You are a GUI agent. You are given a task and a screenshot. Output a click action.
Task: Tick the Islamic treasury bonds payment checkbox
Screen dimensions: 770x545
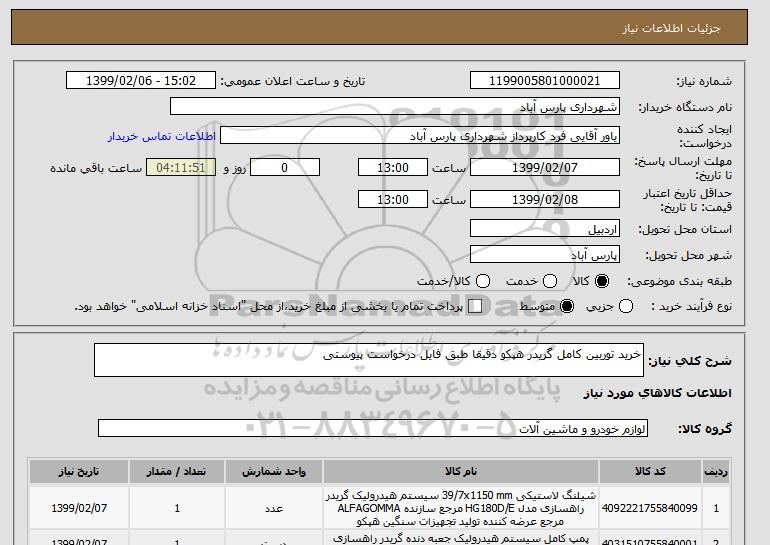475,306
